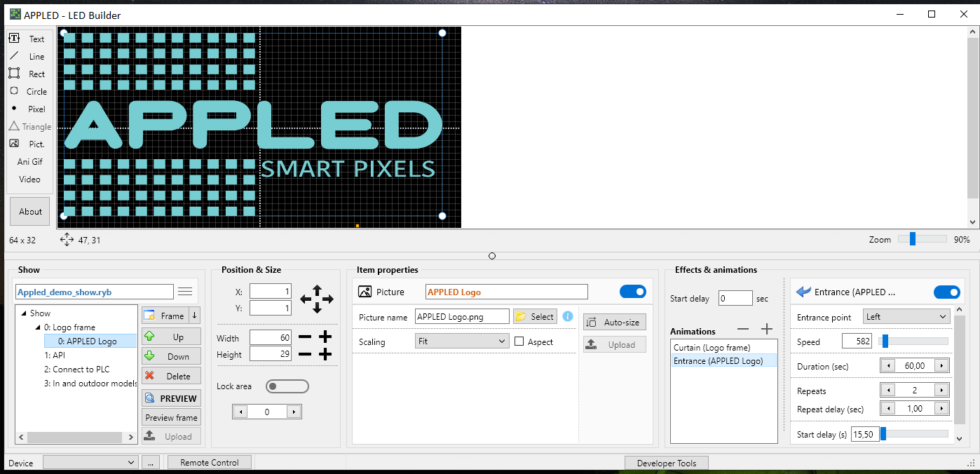Check the Aspect checkbox
This screenshot has width=980, height=474.
(x=519, y=341)
